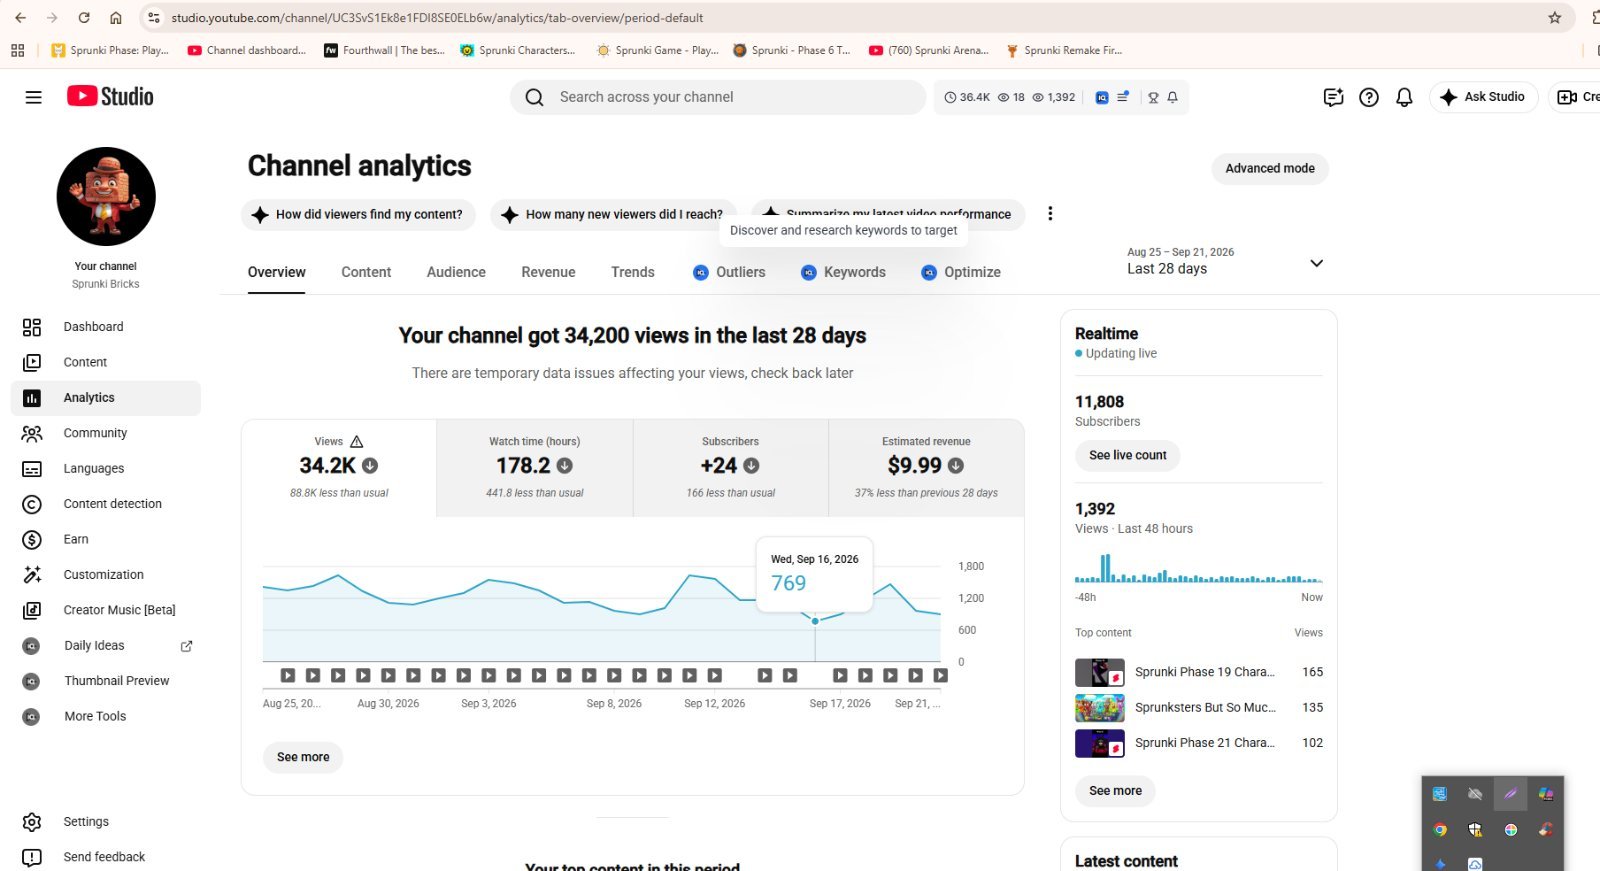1600x871 pixels.
Task: Open the Languages sidebar section
Action: (x=105, y=468)
